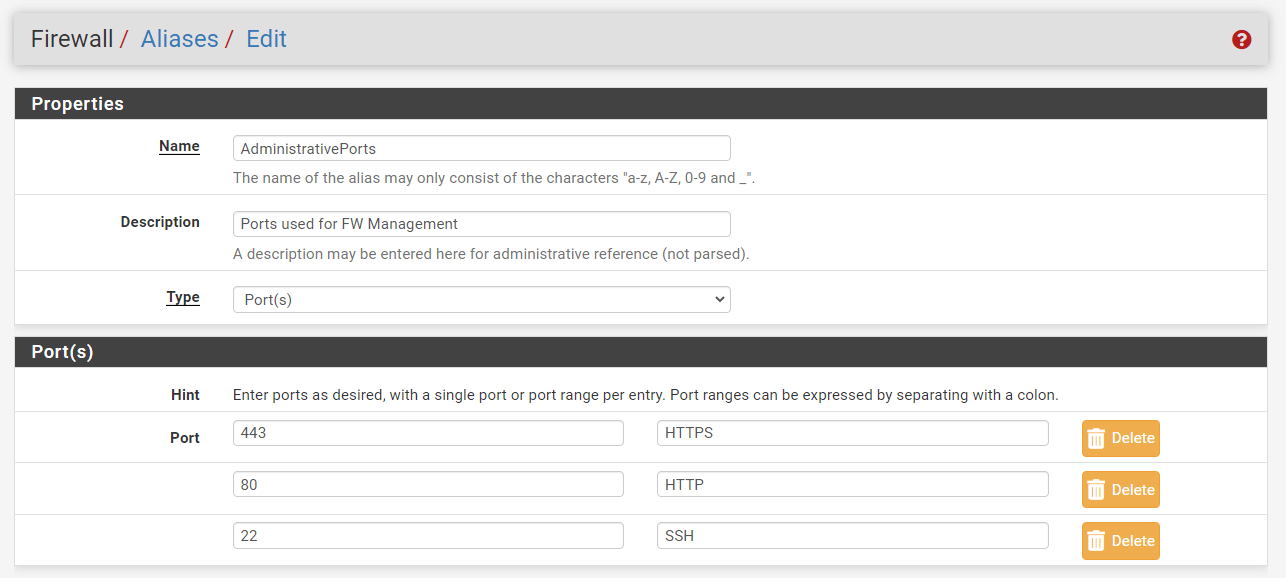Click the Properties section header
The height and width of the screenshot is (578, 1286).
point(641,104)
